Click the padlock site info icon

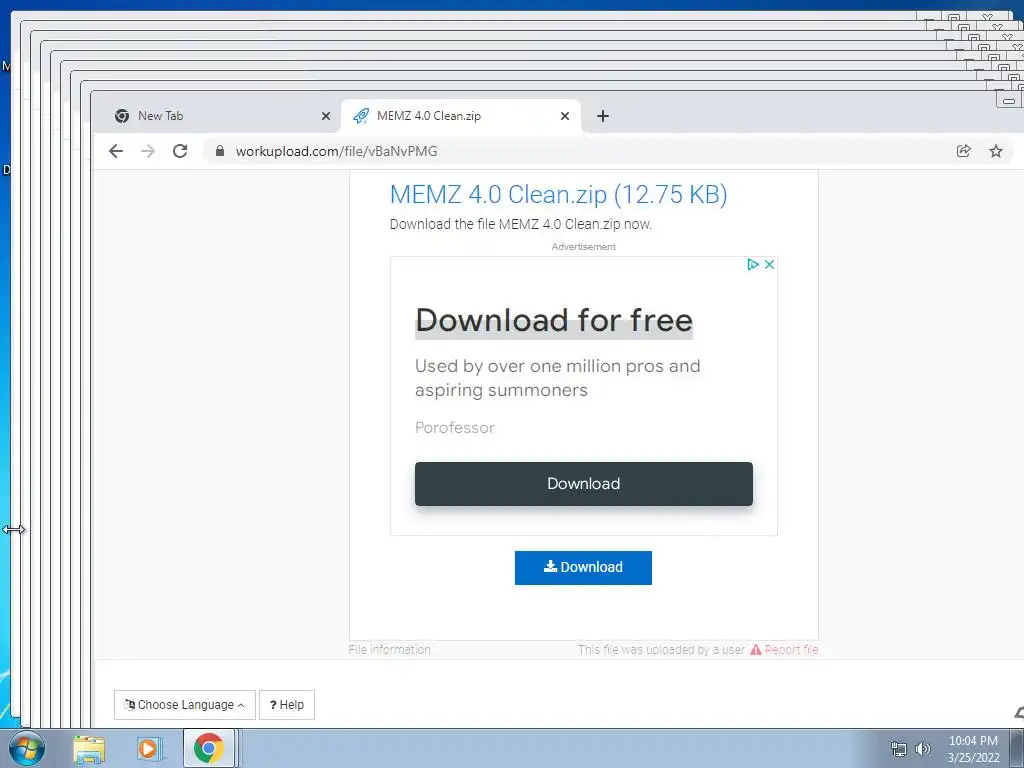[x=220, y=152]
